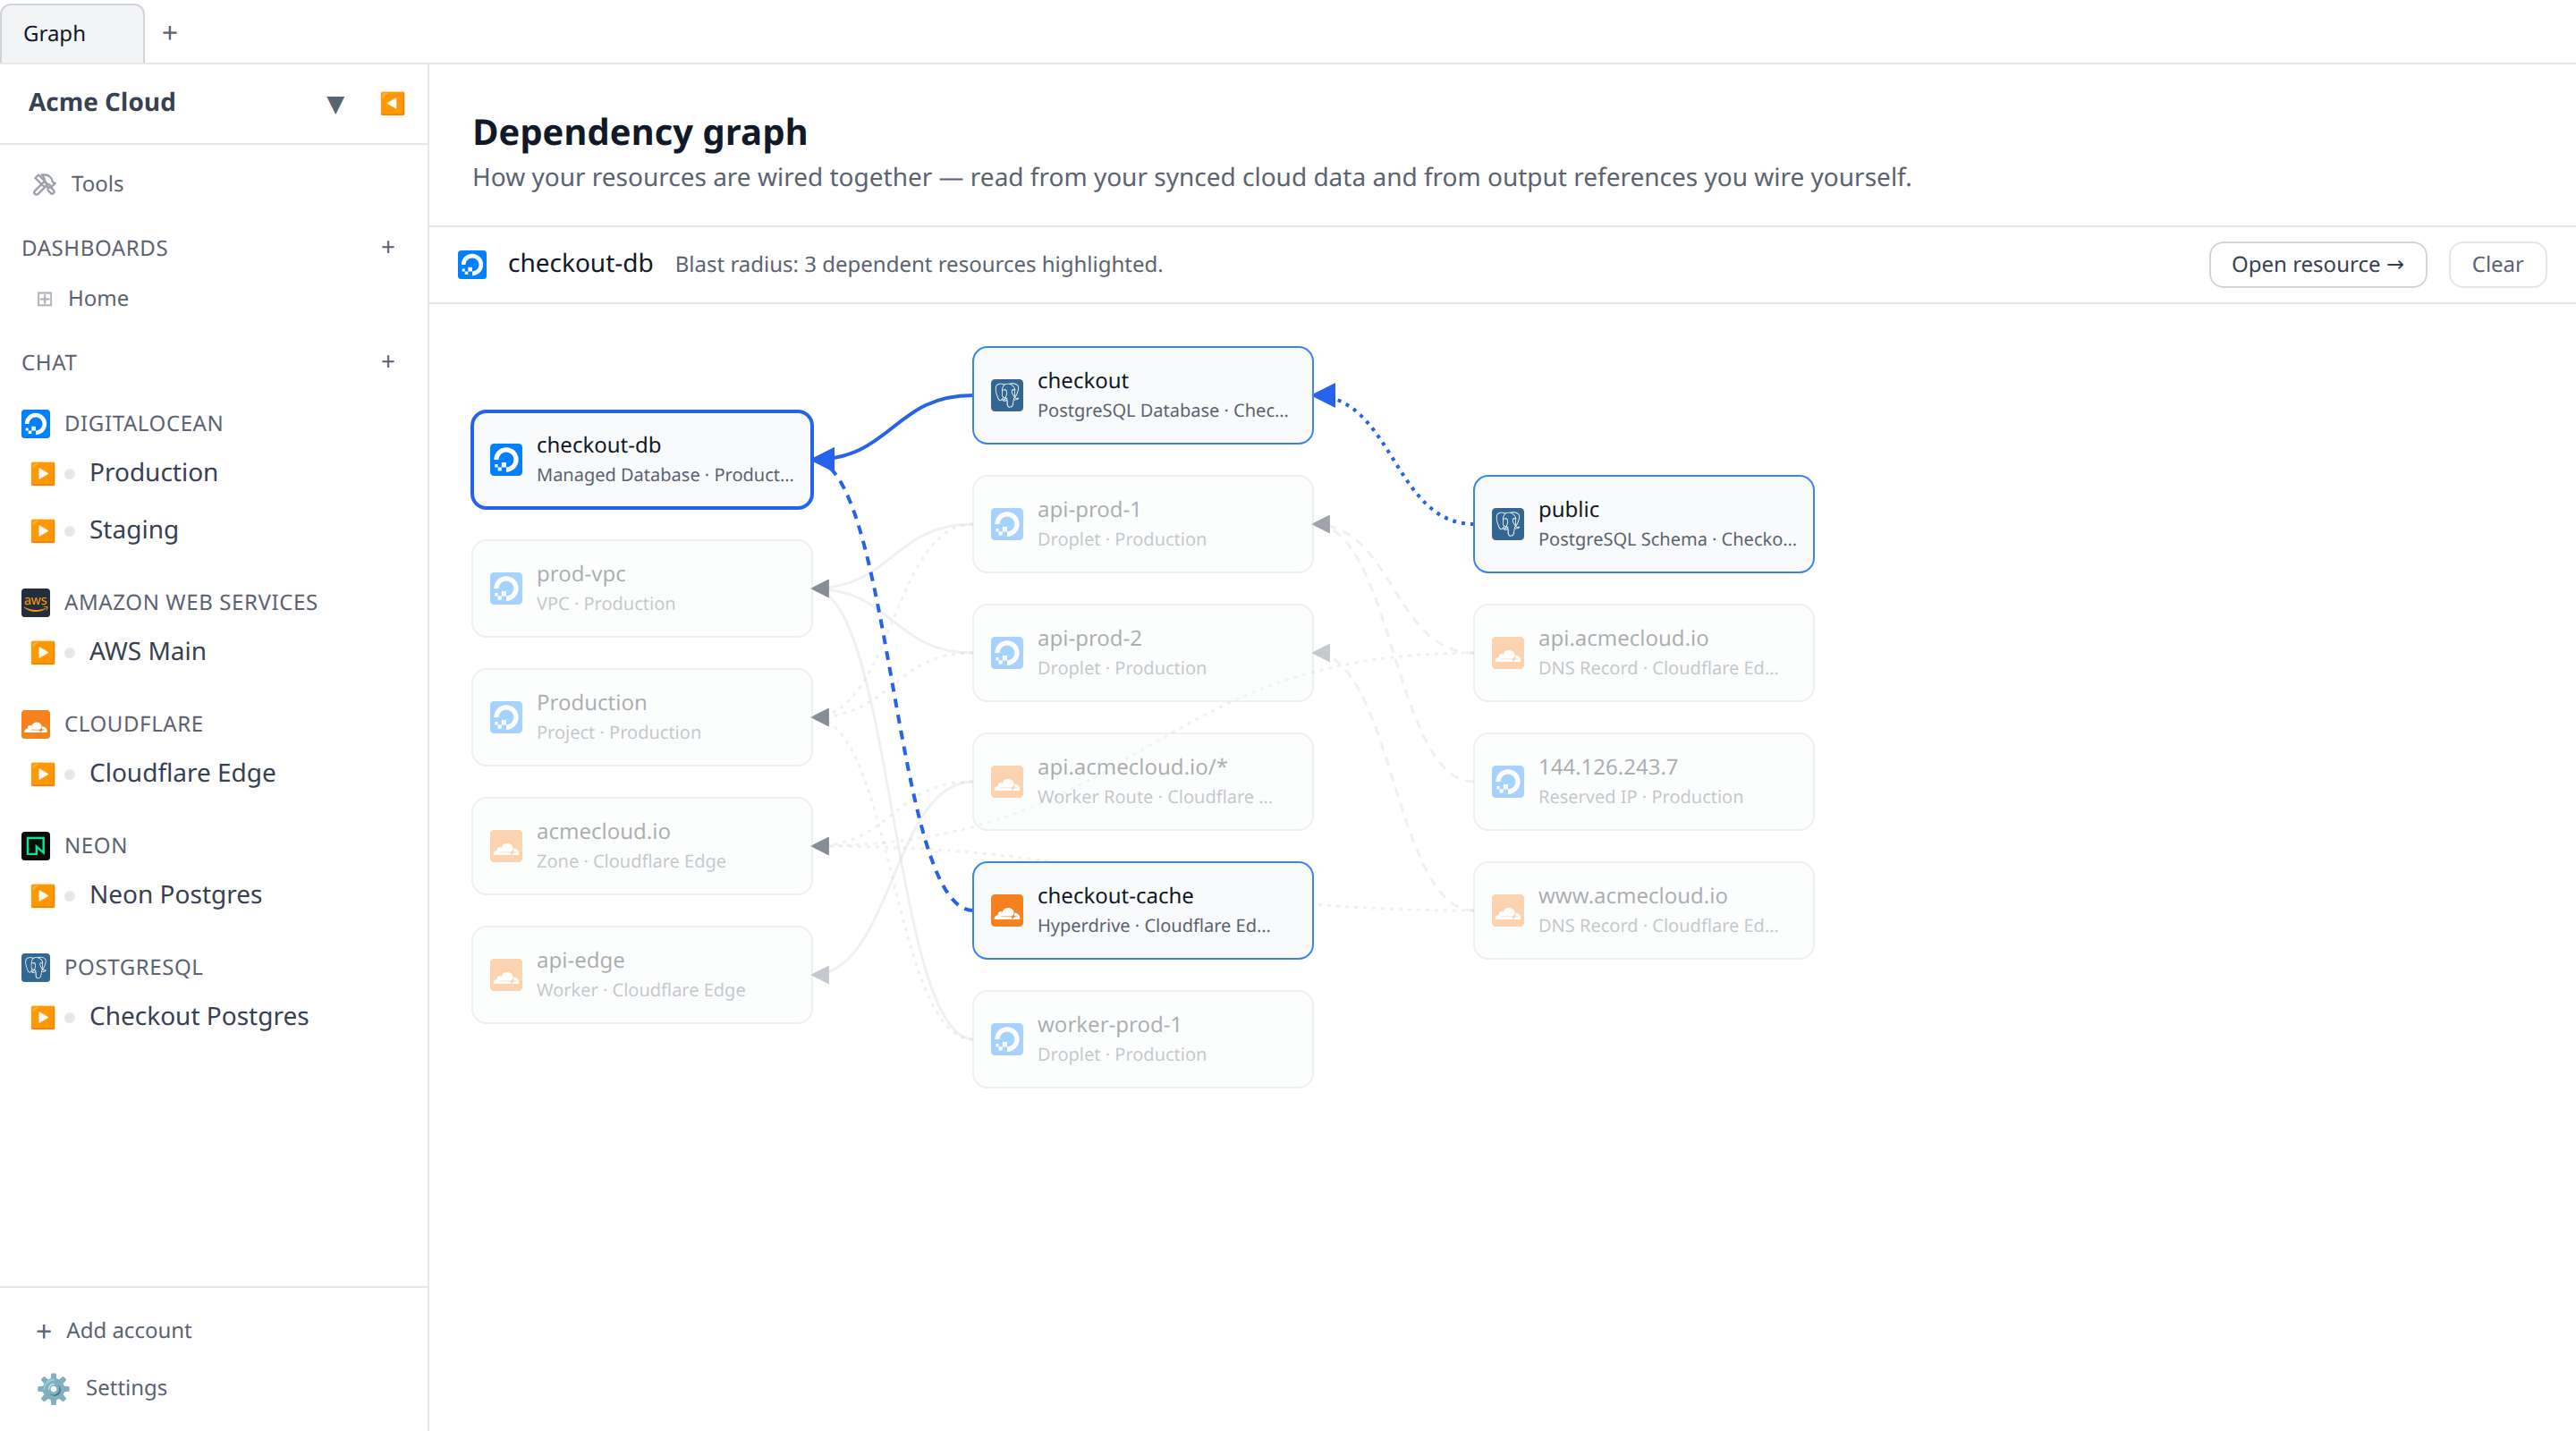2576x1431 pixels.
Task: Open a new tab with plus
Action: (170, 33)
